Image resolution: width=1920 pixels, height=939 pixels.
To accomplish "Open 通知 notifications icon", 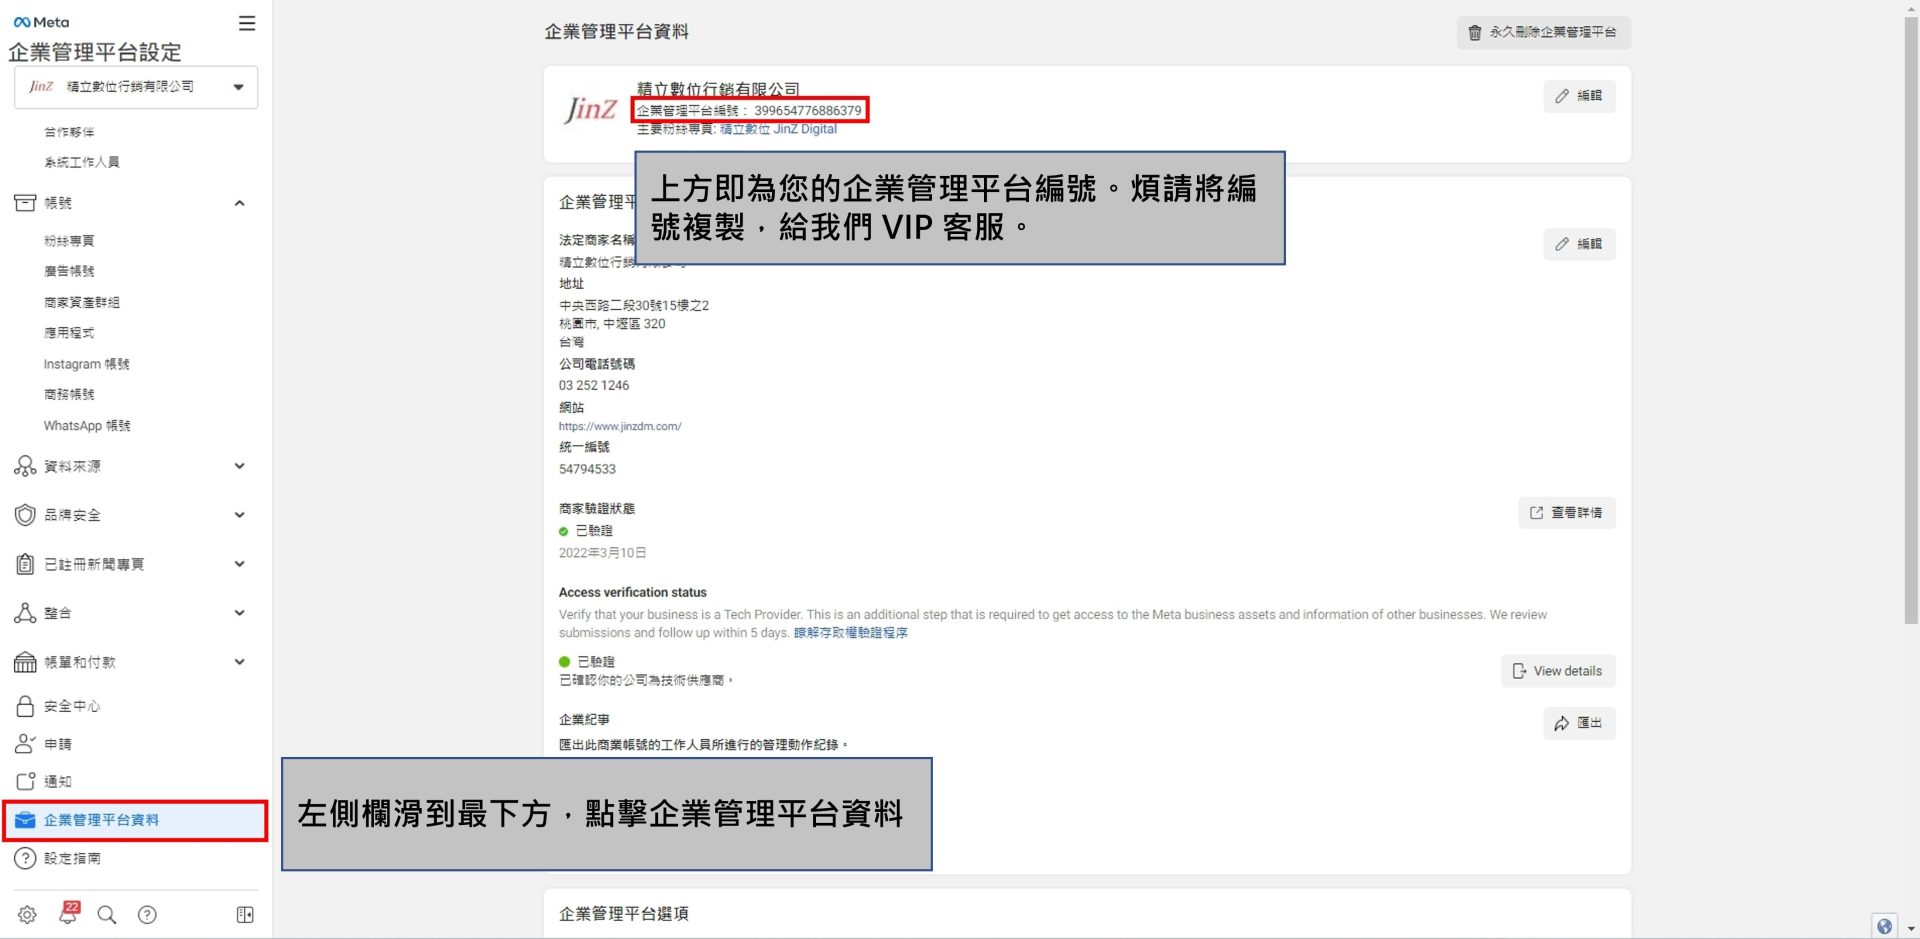I will pos(25,782).
